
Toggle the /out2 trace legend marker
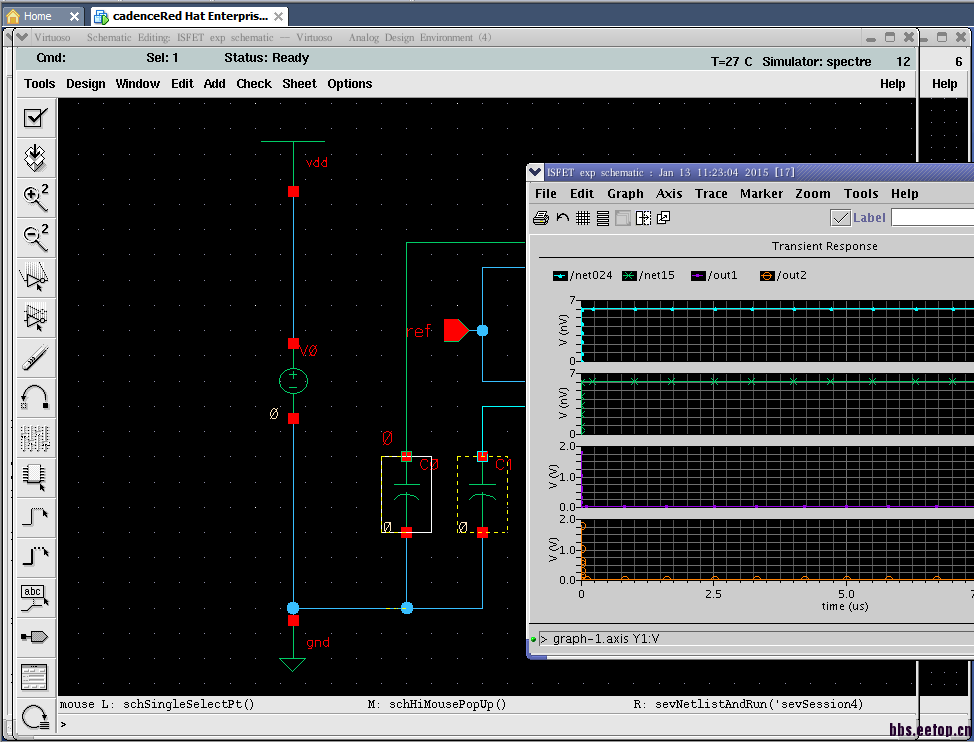click(767, 276)
